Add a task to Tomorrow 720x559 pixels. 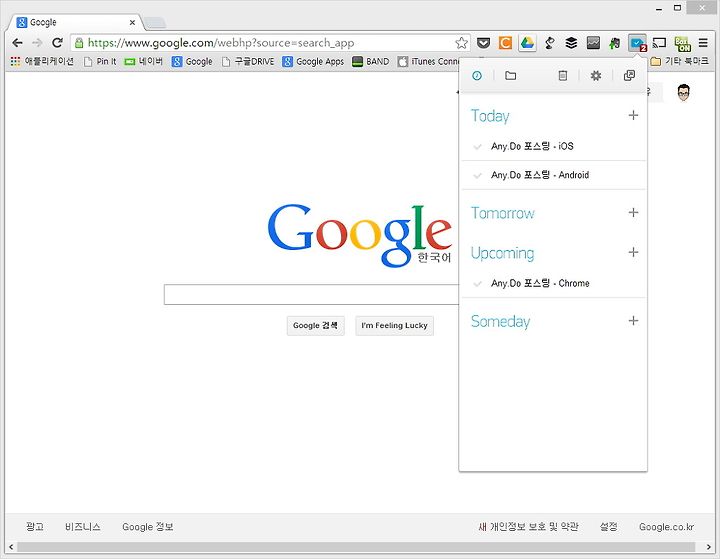(x=633, y=212)
